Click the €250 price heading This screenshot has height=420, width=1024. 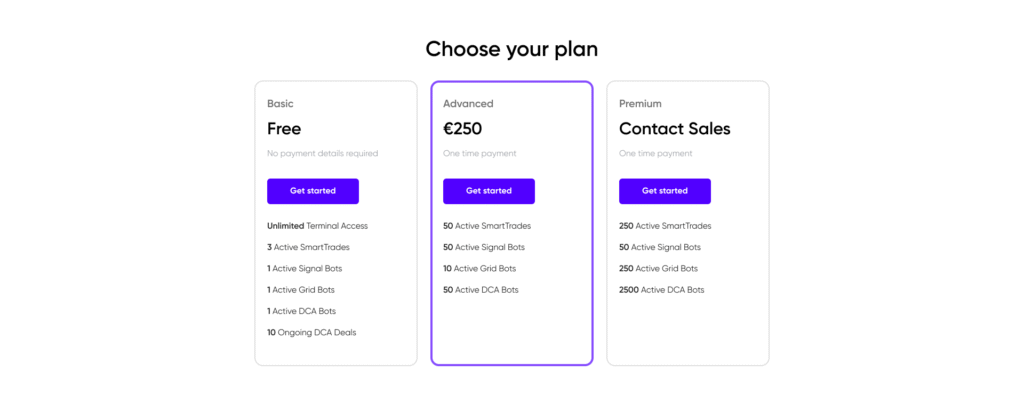point(462,129)
